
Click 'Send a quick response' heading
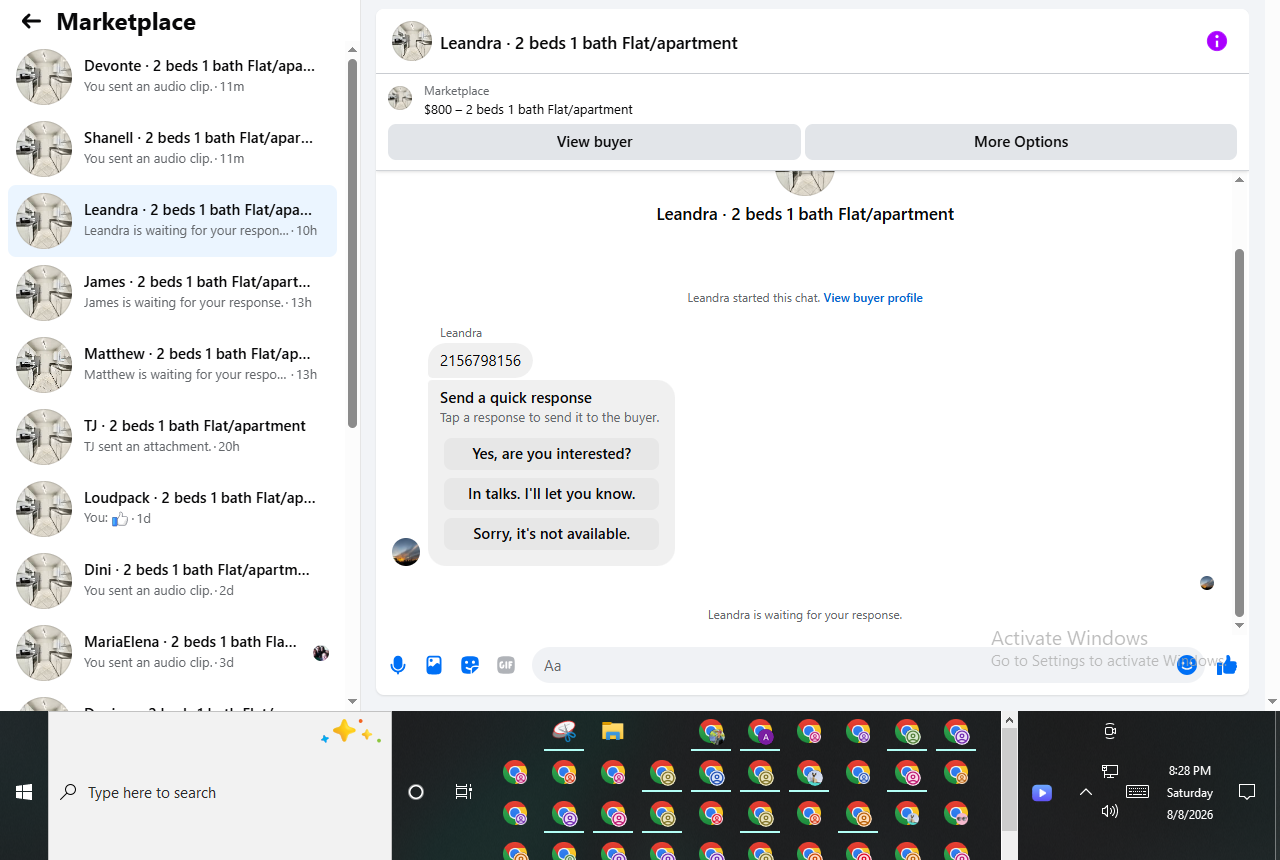(x=516, y=398)
